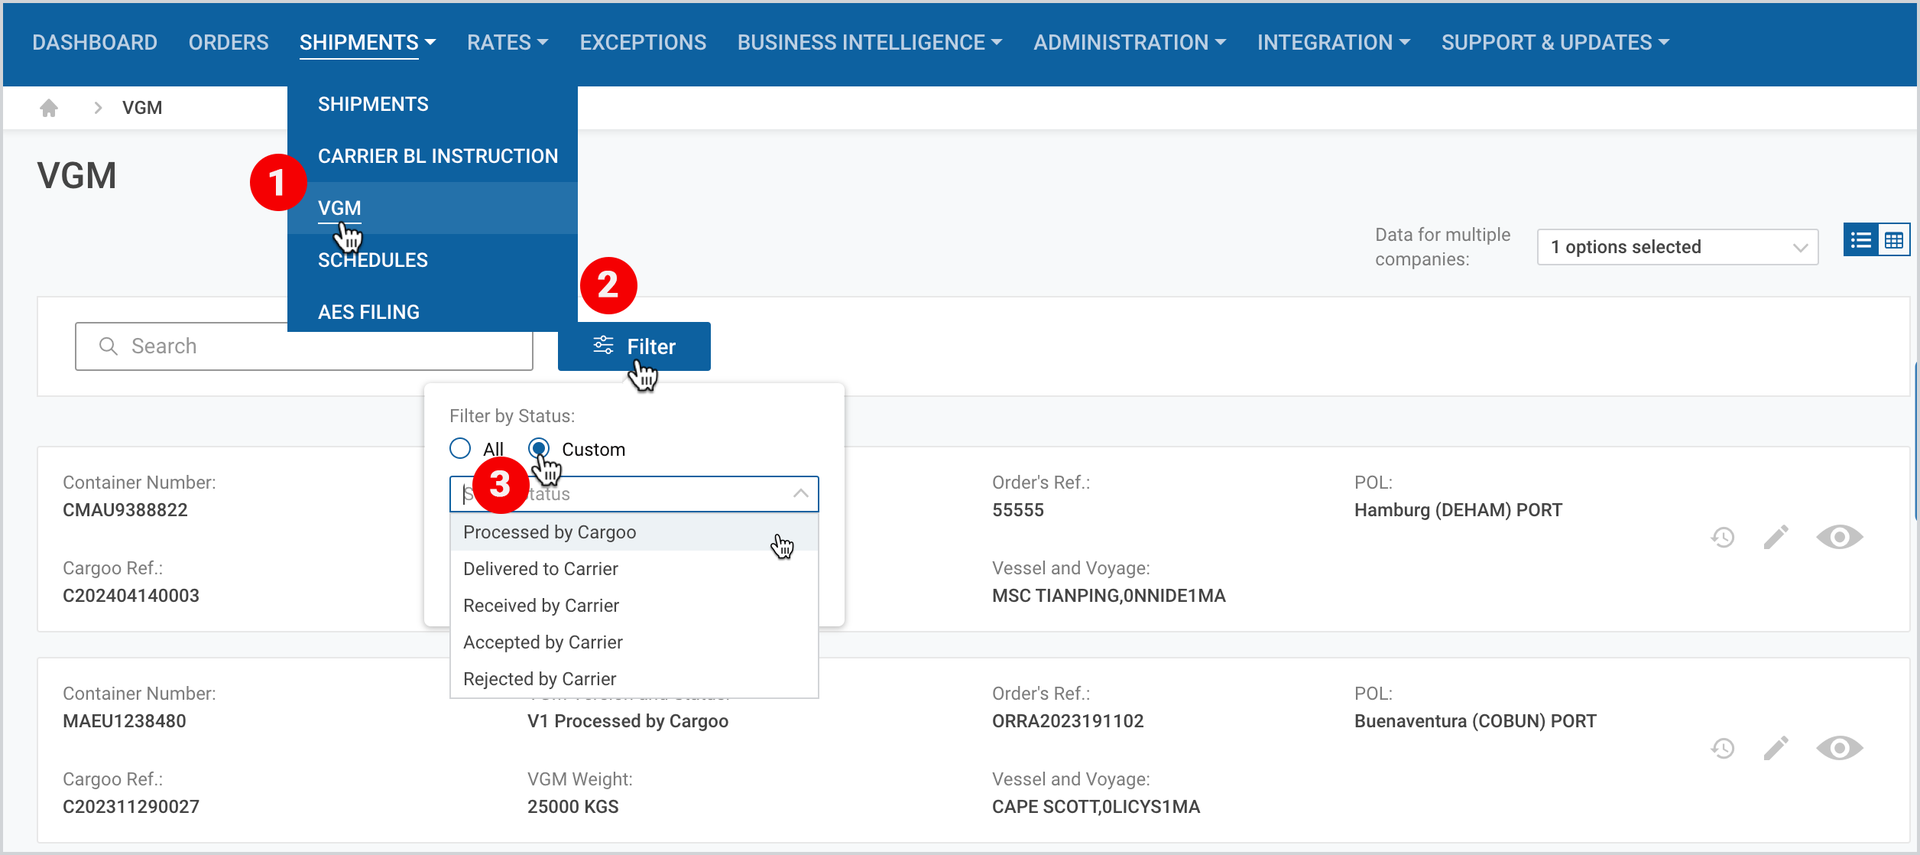
Task: Open AES Filing from the submenu
Action: tap(369, 312)
